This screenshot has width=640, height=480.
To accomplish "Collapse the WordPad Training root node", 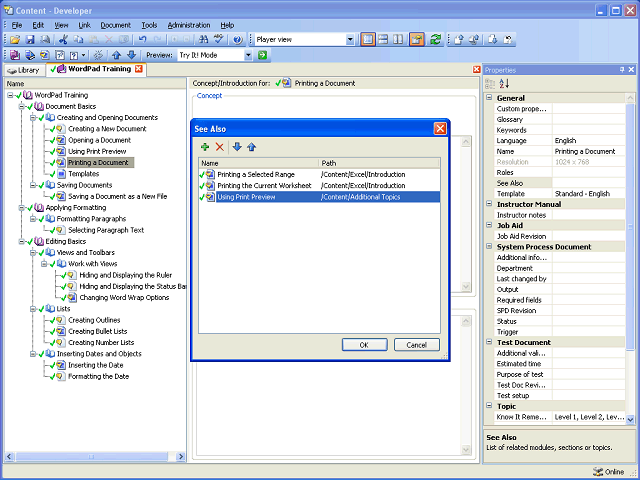I will [10, 95].
